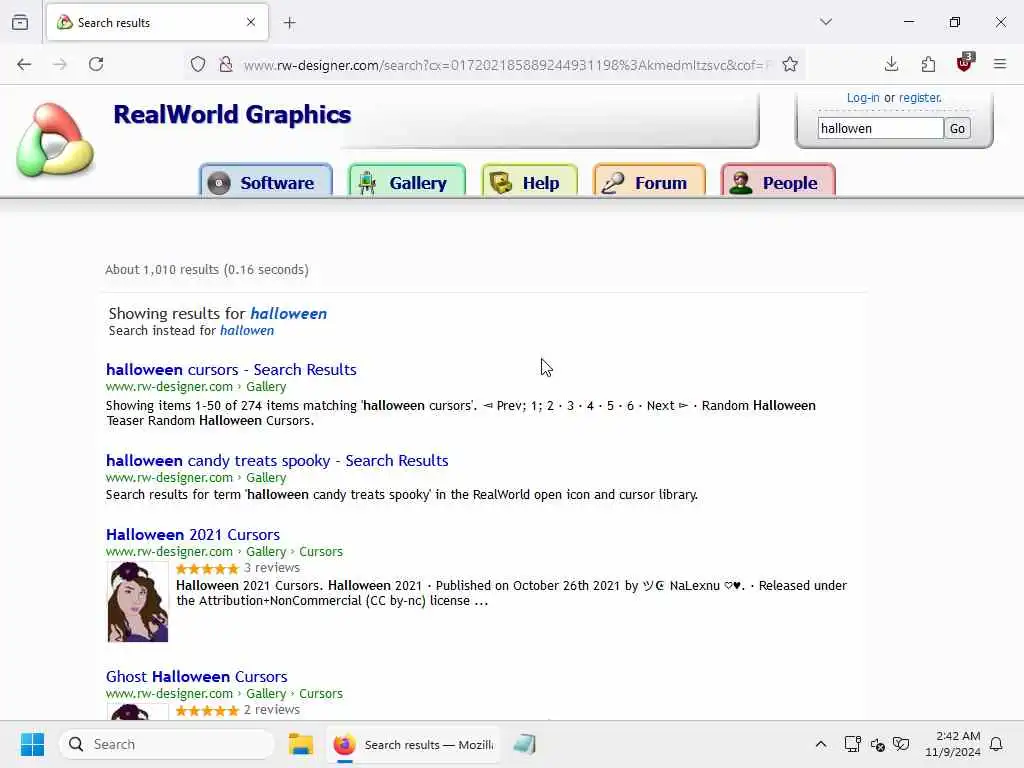Click the browser address bar URL
Viewport: 1024px width, 768px height.
point(507,65)
